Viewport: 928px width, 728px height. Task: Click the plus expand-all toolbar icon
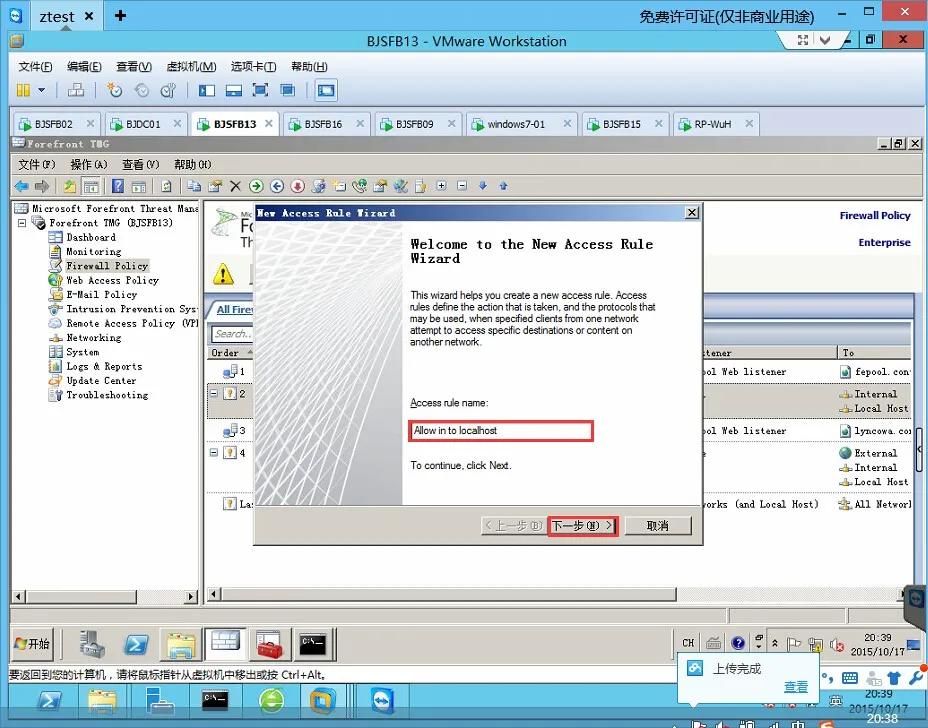(442, 186)
